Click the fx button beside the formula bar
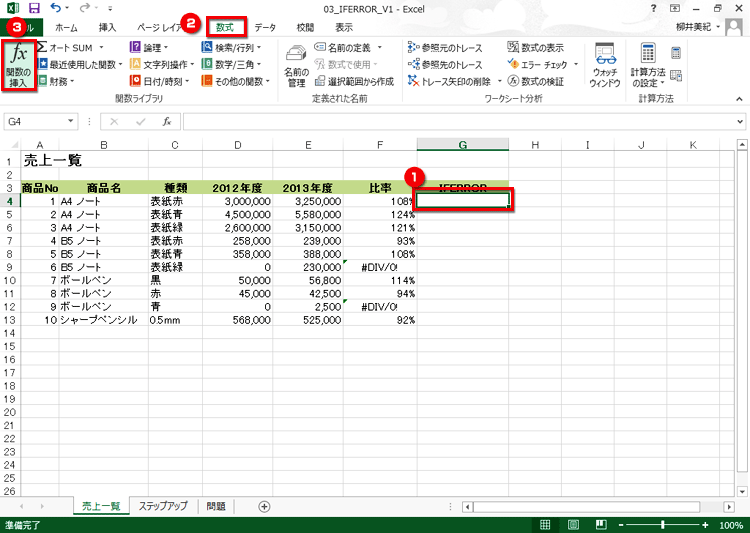This screenshot has height=533, width=750. point(166,122)
